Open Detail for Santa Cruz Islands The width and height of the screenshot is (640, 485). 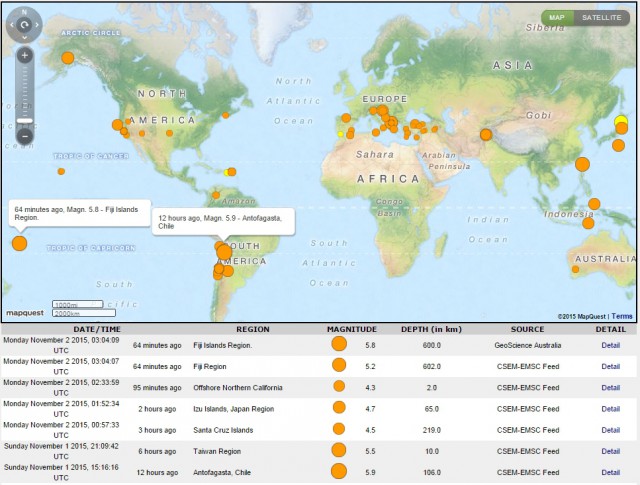pos(611,430)
